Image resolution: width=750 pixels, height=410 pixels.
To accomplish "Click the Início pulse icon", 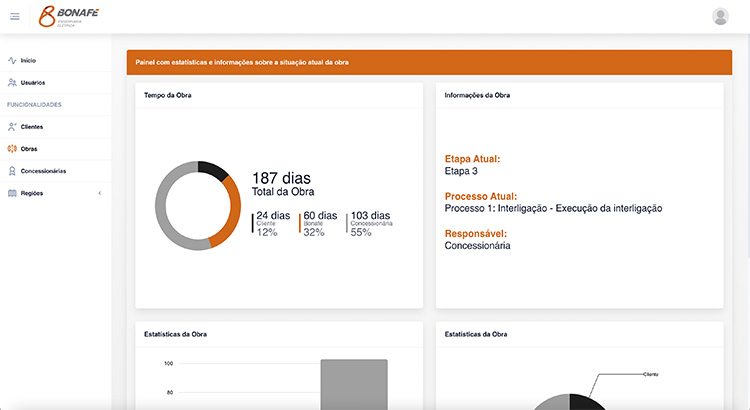I will [12, 61].
